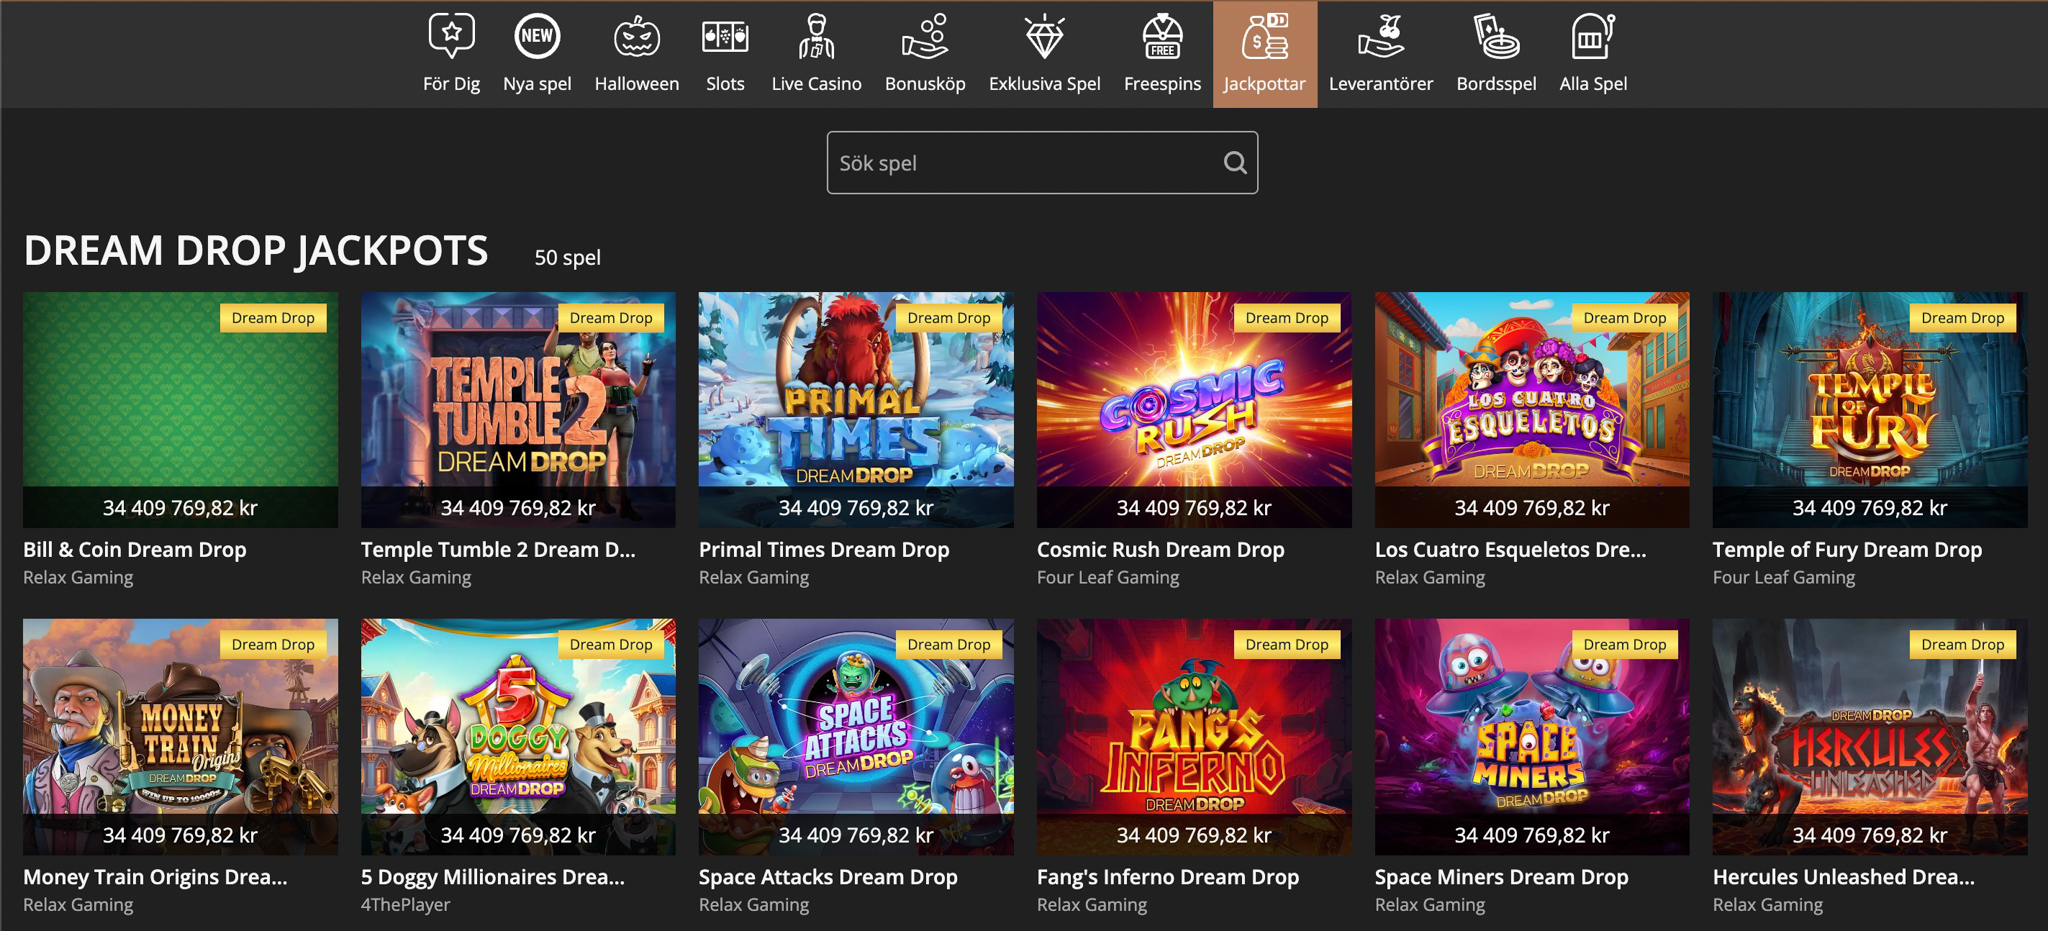2048x931 pixels.
Task: Click the Bill & Coin Dream Drop title
Action: coord(134,549)
